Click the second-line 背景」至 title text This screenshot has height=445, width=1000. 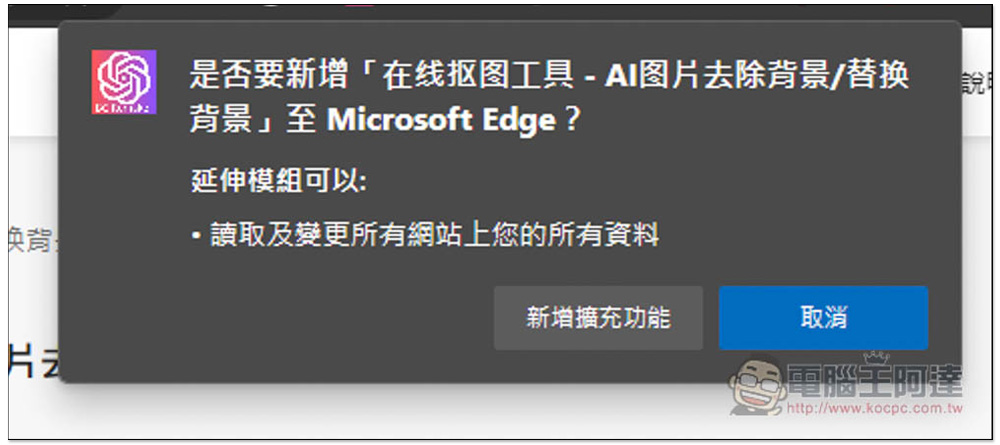pyautogui.click(x=253, y=120)
